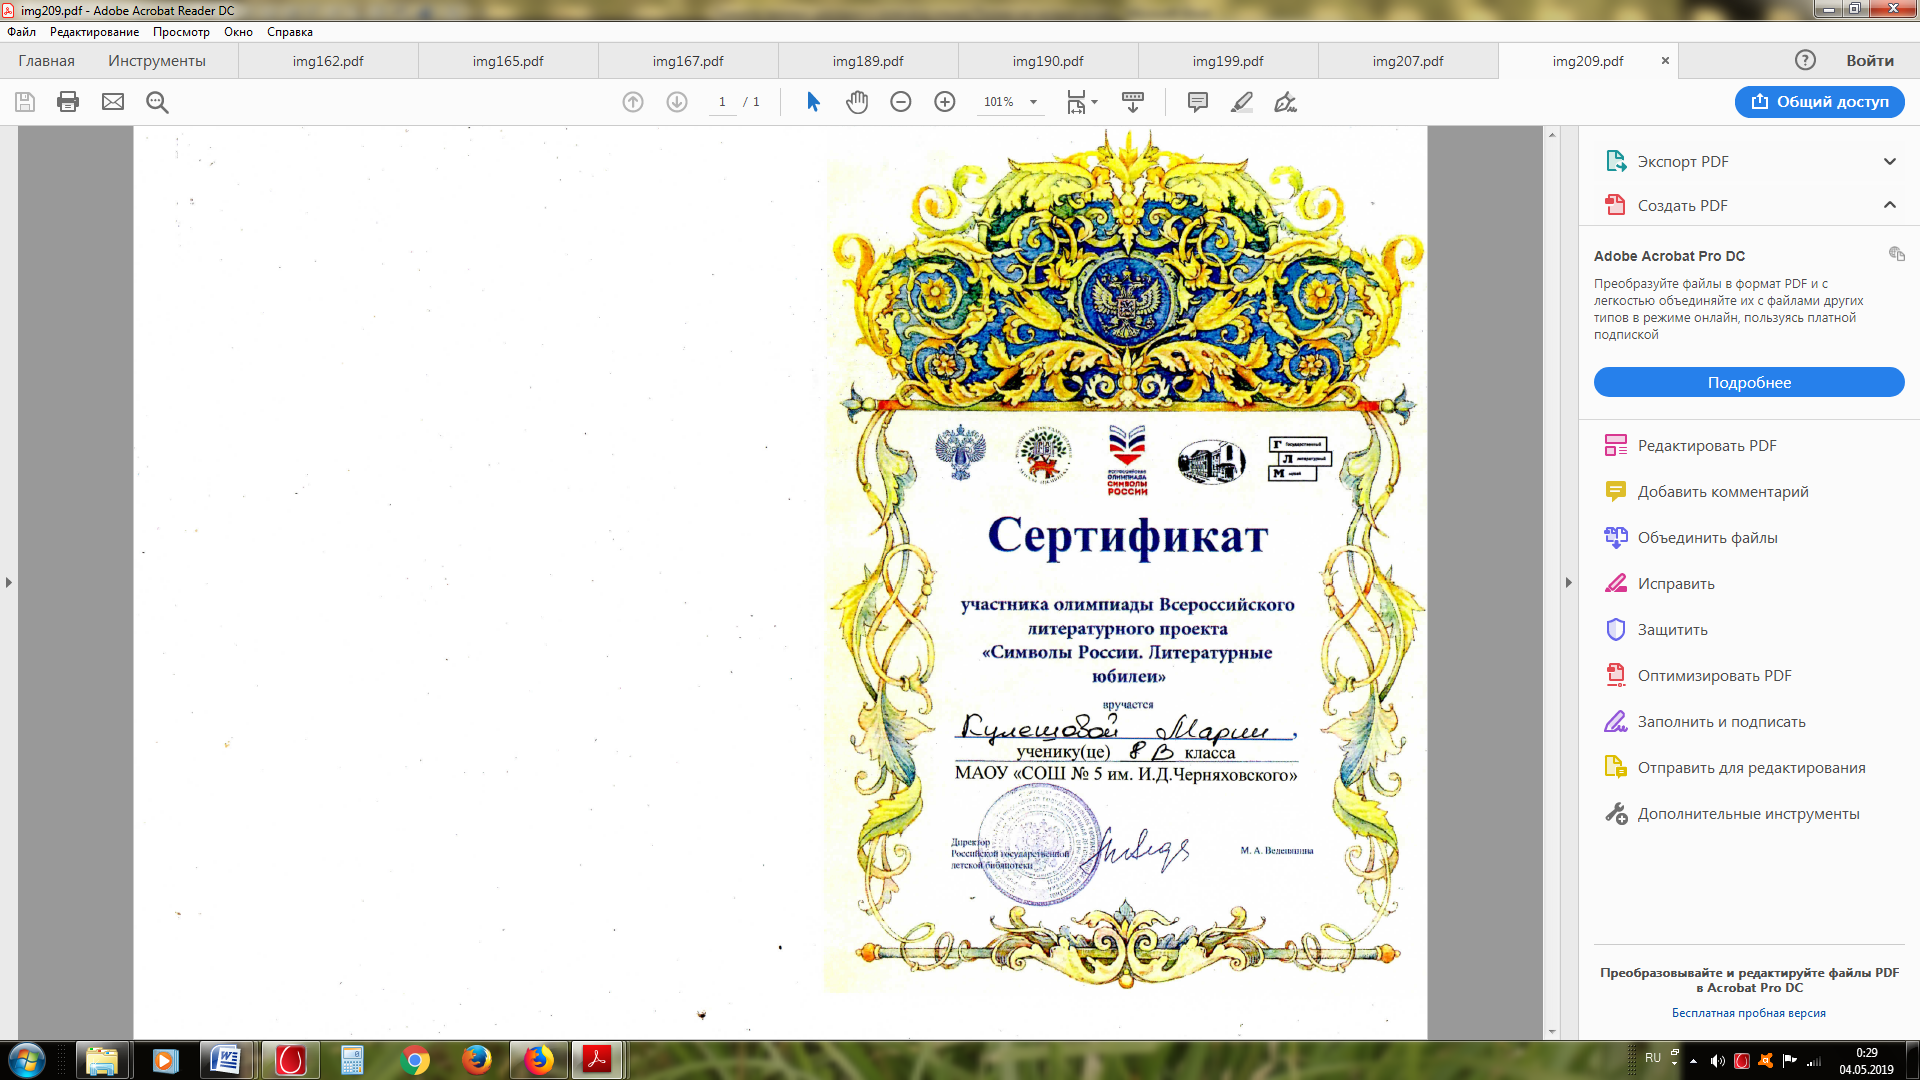The image size is (1920, 1080).
Task: Click the Save file icon
Action: pyautogui.click(x=25, y=102)
